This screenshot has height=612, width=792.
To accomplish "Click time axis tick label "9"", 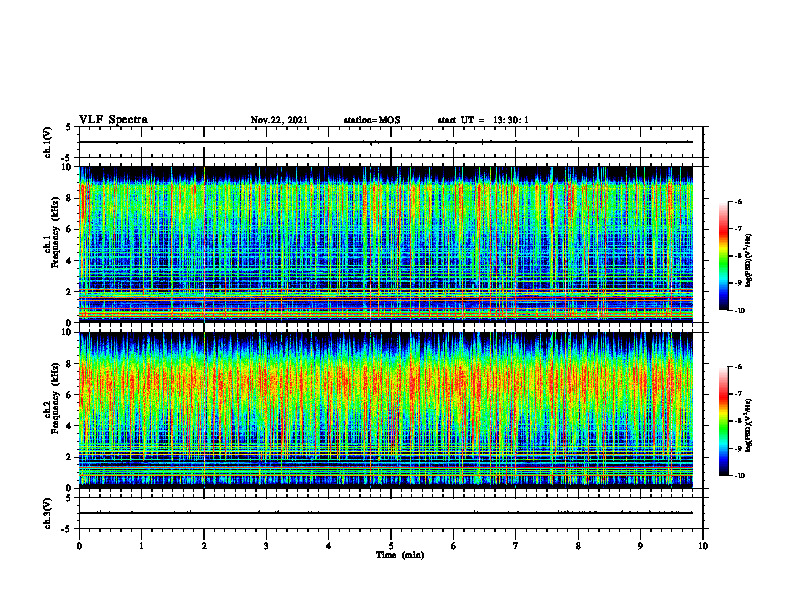I will click(x=640, y=546).
